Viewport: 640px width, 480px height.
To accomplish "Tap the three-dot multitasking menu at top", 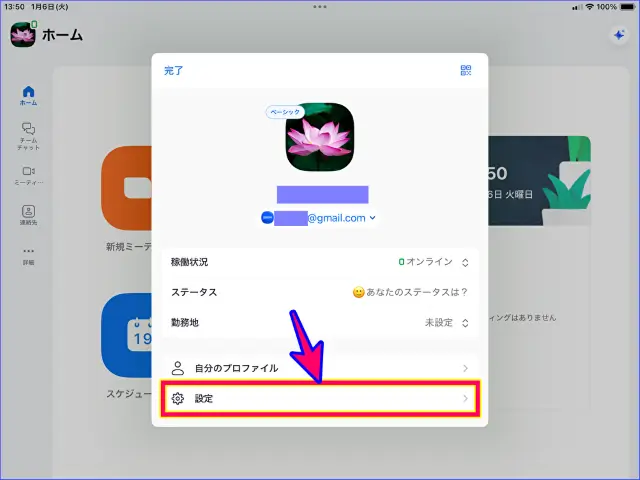I will (x=320, y=7).
